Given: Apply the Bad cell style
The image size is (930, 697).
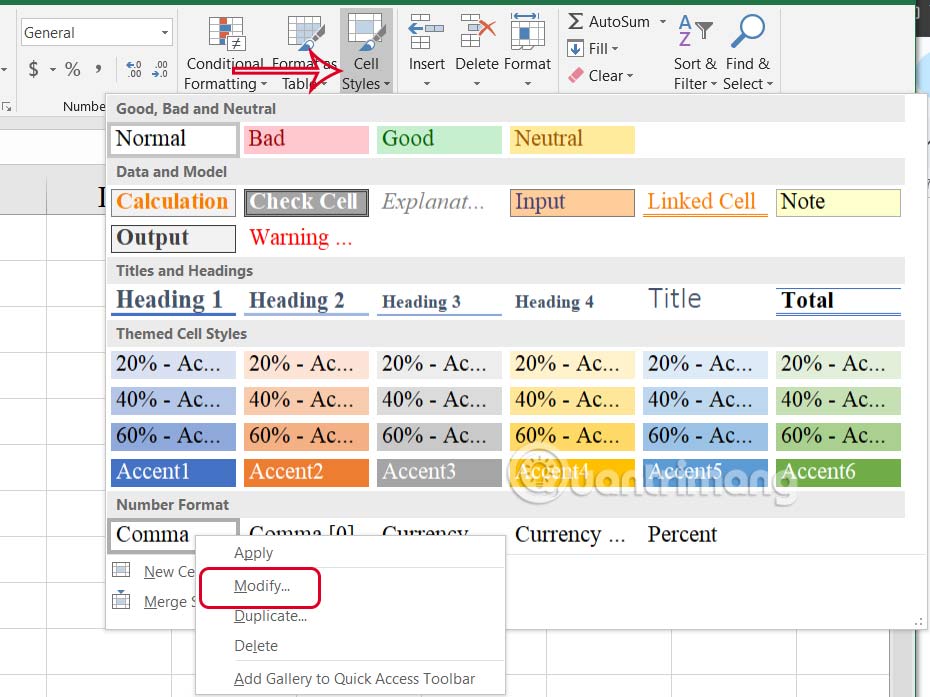Looking at the screenshot, I should 306,139.
